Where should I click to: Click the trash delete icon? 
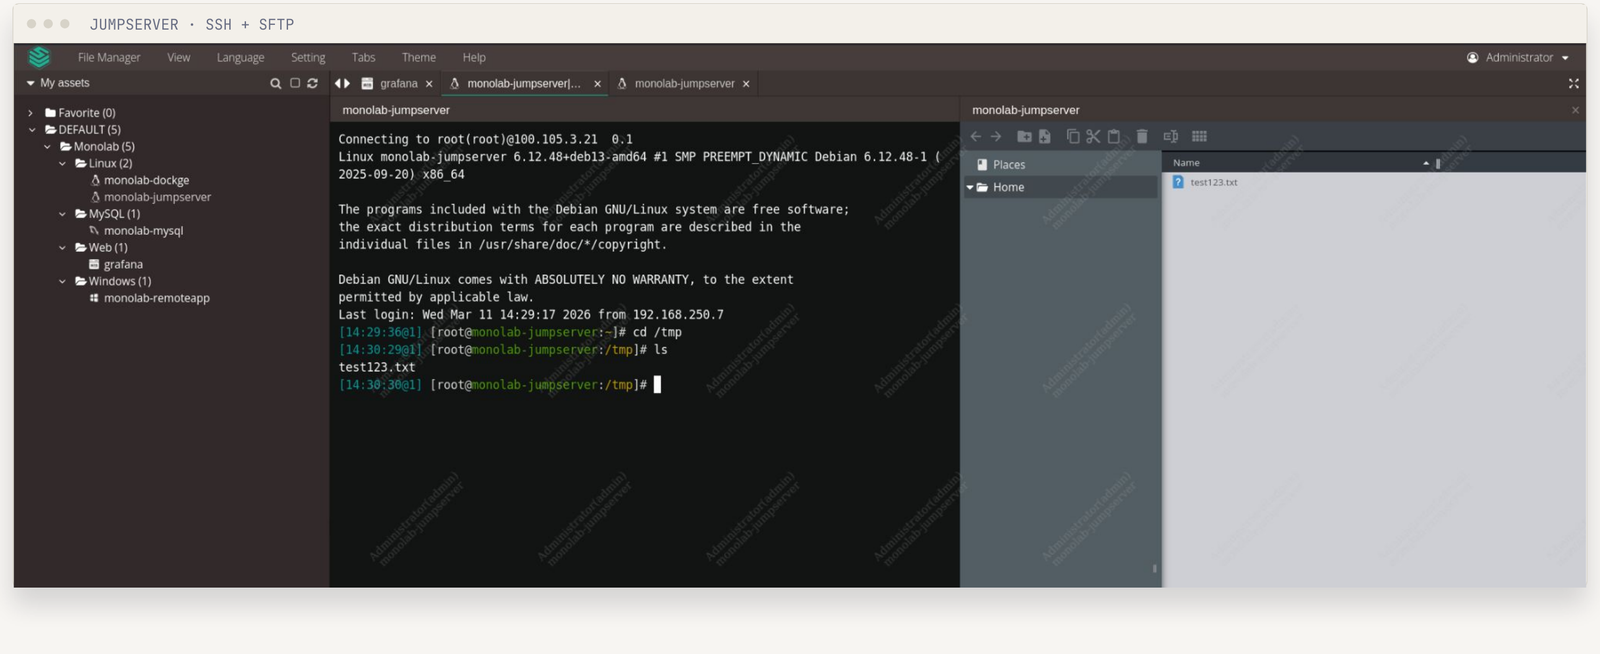(1142, 136)
